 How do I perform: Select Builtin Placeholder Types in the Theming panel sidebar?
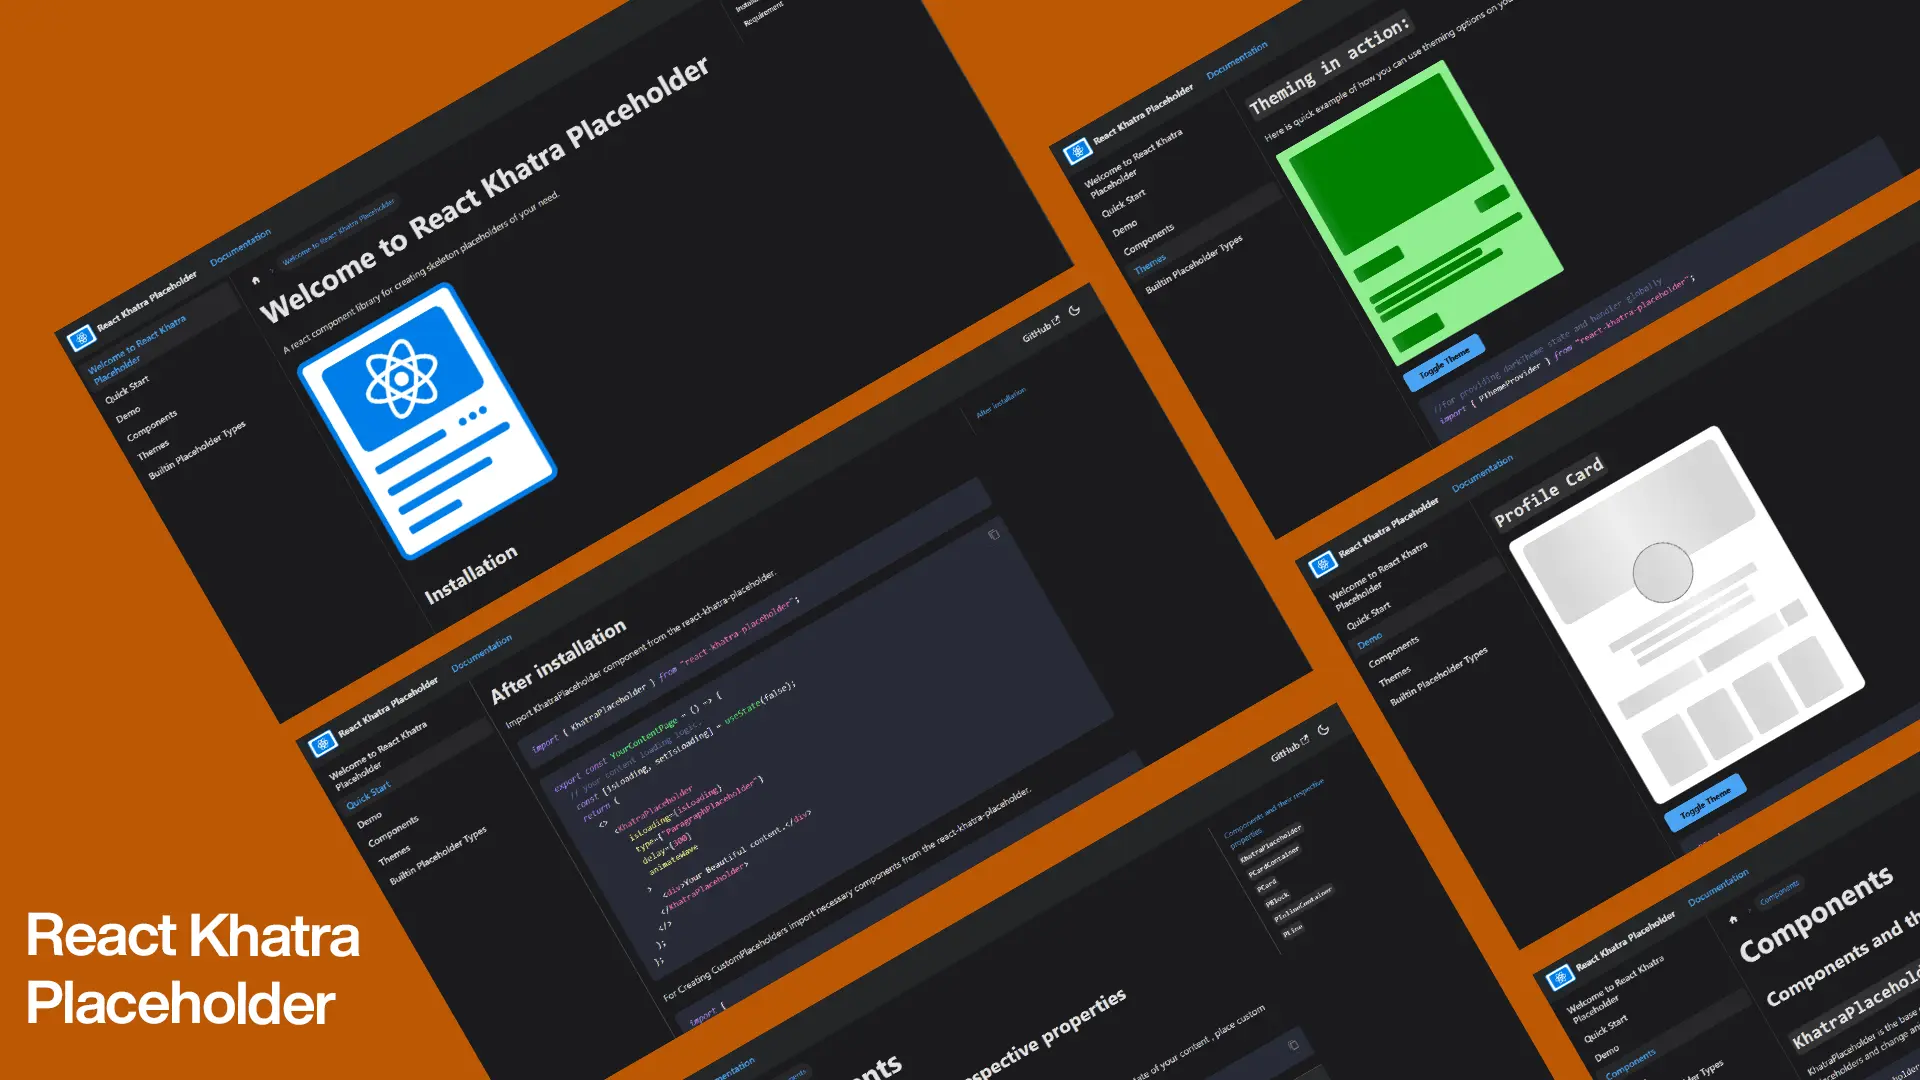(1194, 264)
